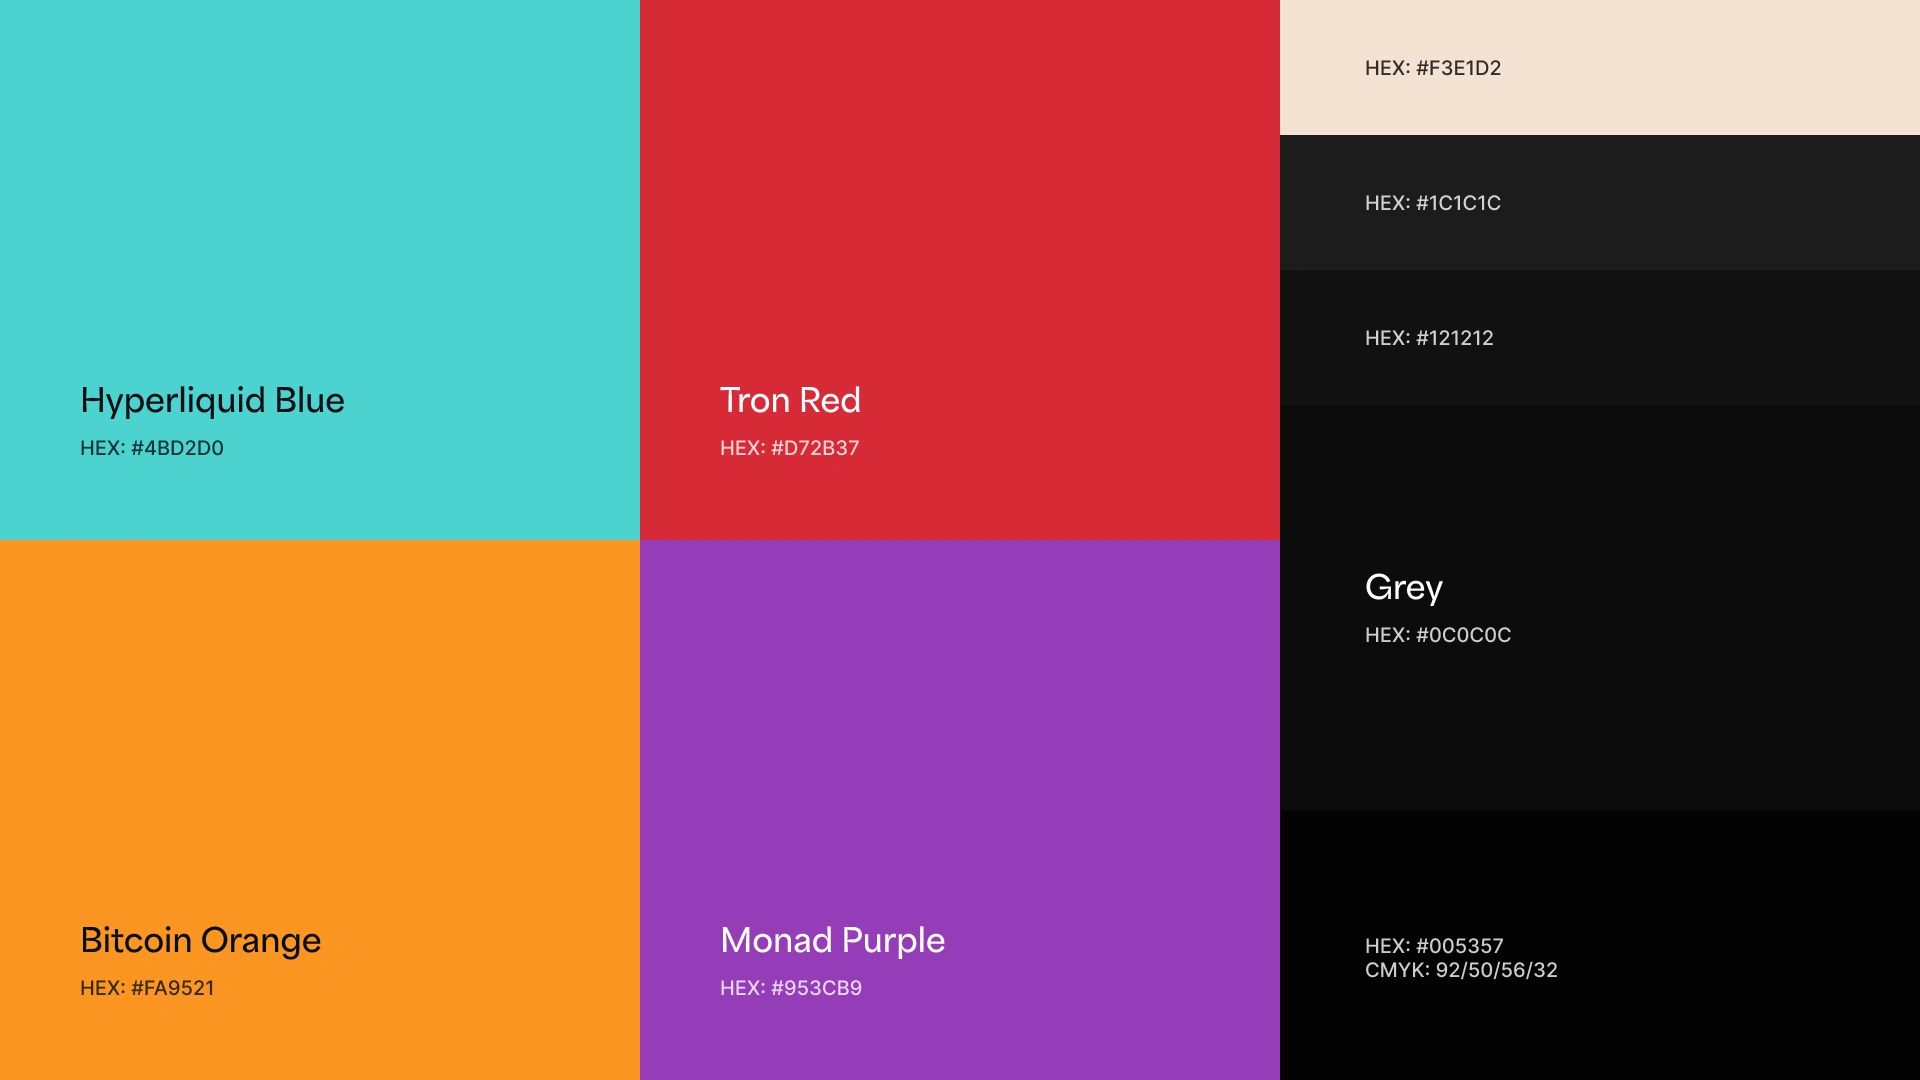Click the HEX: #005357 label

click(1433, 946)
